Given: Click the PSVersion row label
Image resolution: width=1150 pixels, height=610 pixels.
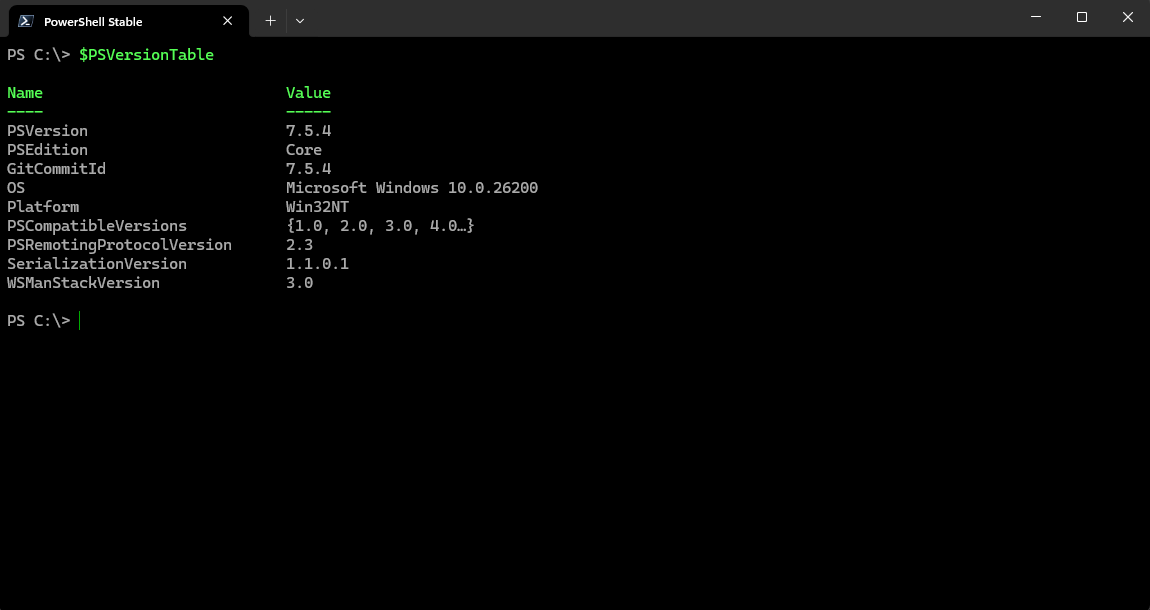Looking at the screenshot, I should [x=47, y=130].
